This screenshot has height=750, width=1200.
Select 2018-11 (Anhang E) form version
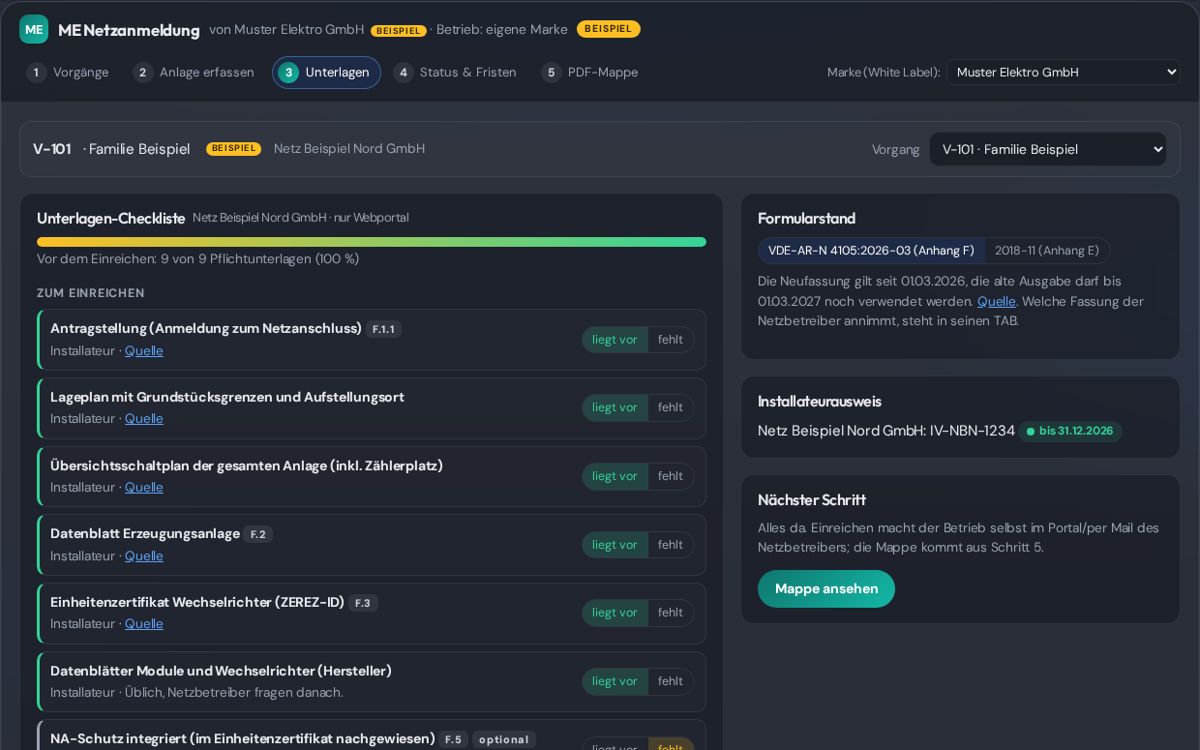pos(1047,251)
